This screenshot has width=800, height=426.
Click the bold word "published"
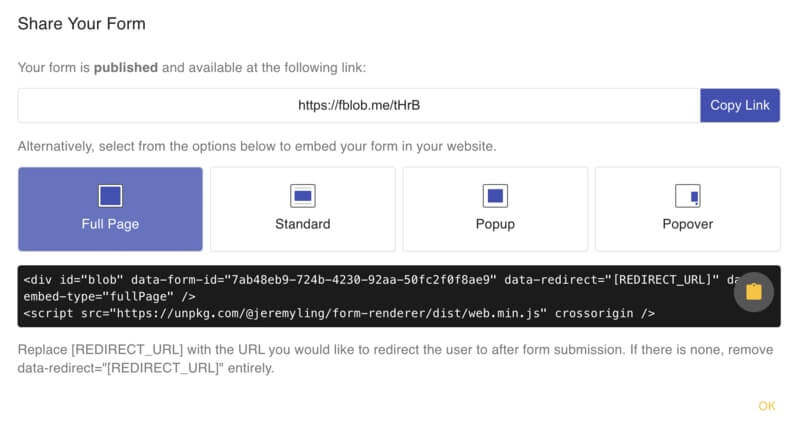(126, 68)
